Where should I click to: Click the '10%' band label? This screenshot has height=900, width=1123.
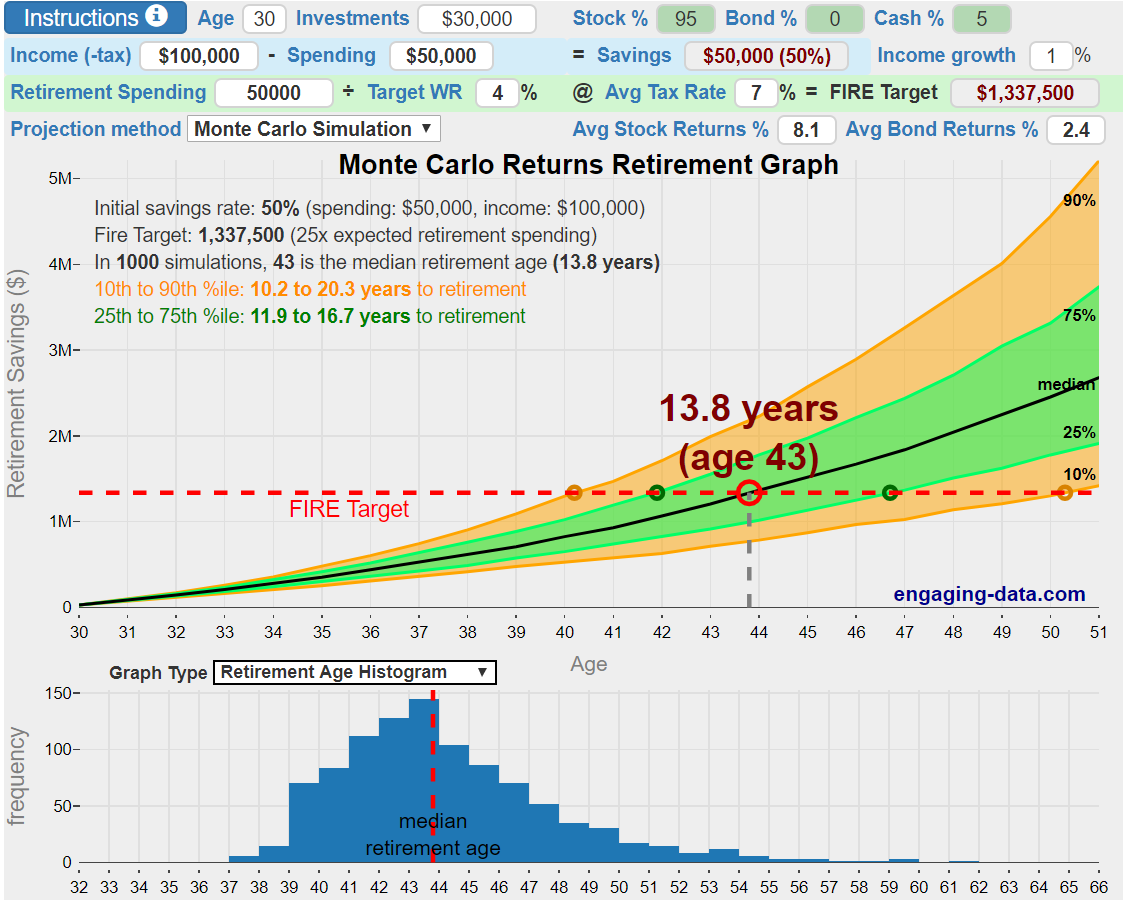click(x=1079, y=474)
